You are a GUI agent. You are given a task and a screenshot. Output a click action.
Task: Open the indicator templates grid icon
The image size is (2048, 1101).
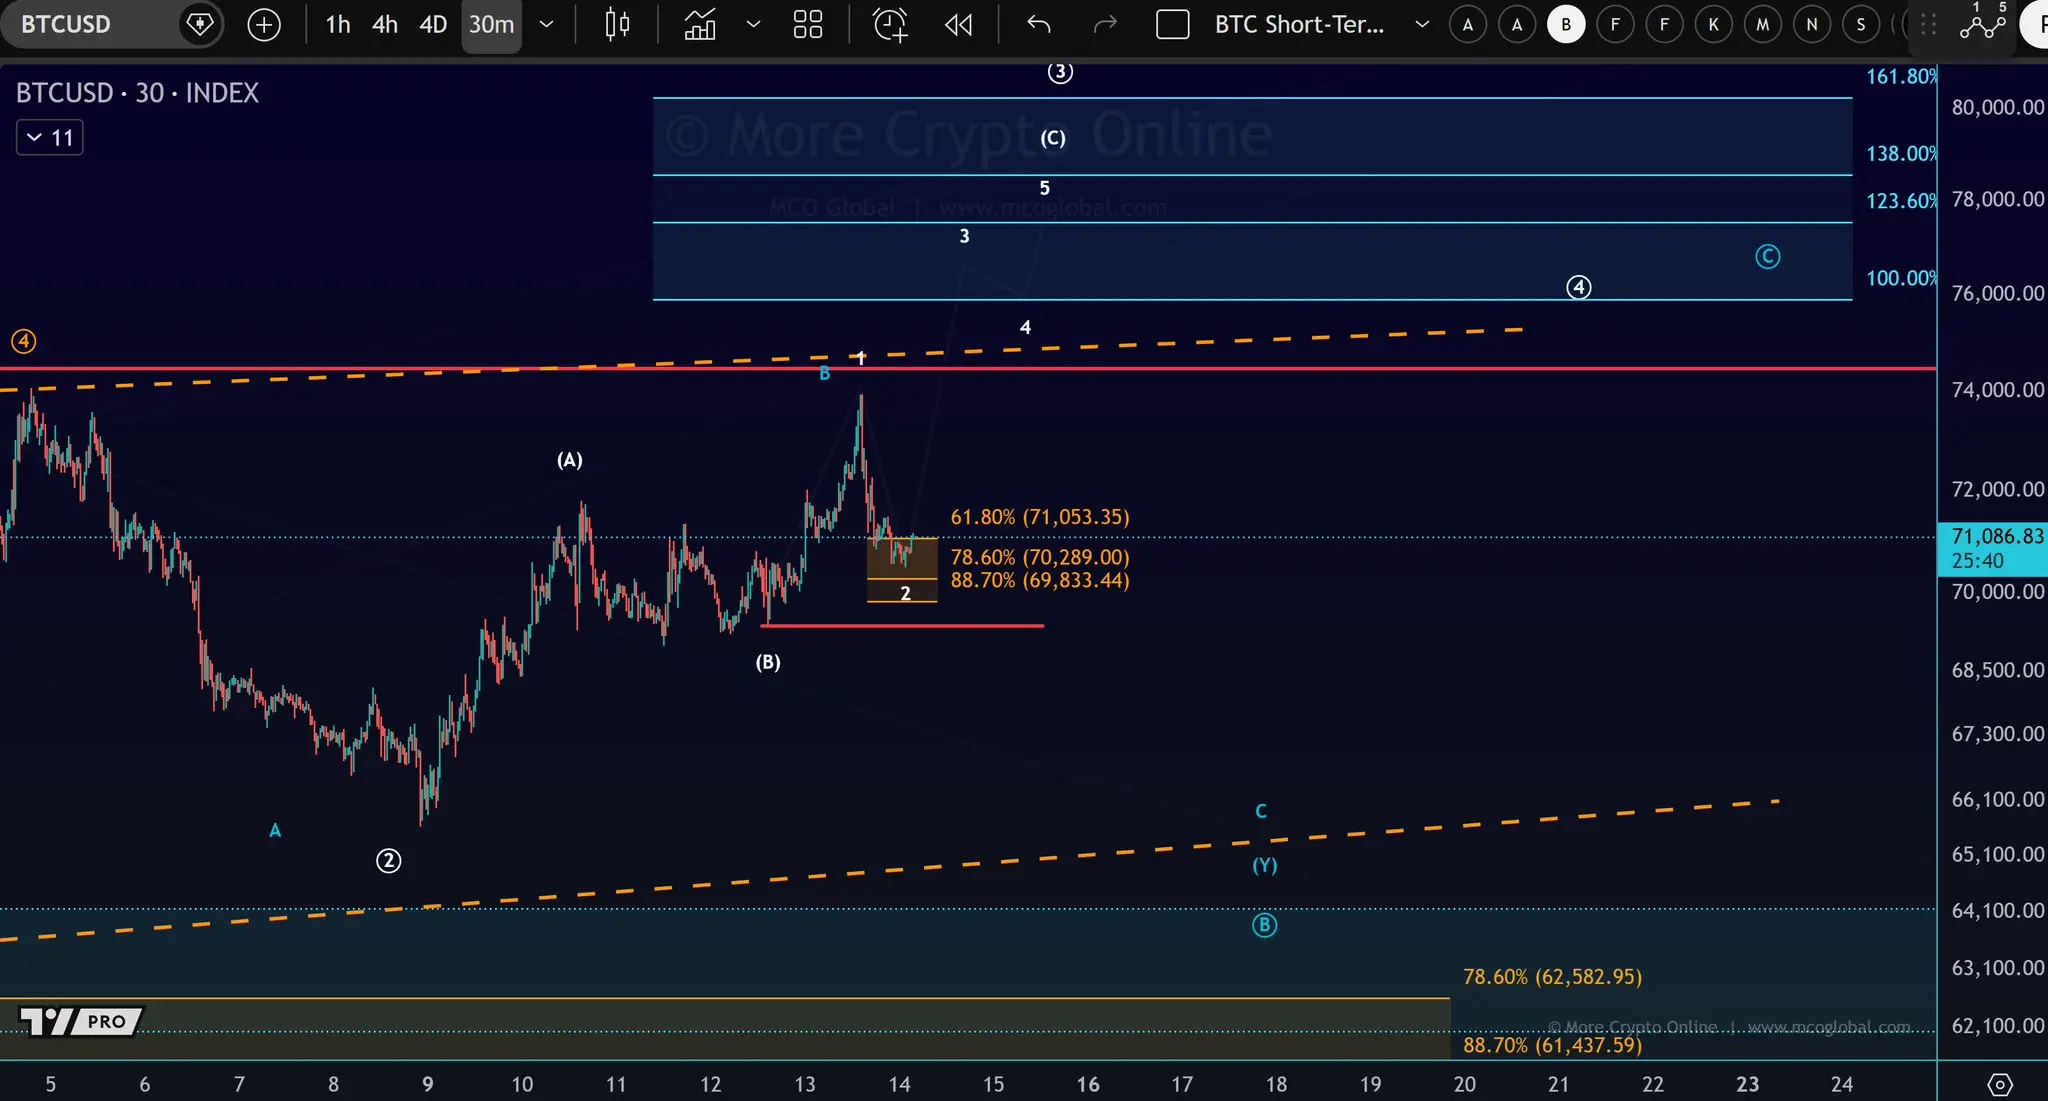pos(807,25)
